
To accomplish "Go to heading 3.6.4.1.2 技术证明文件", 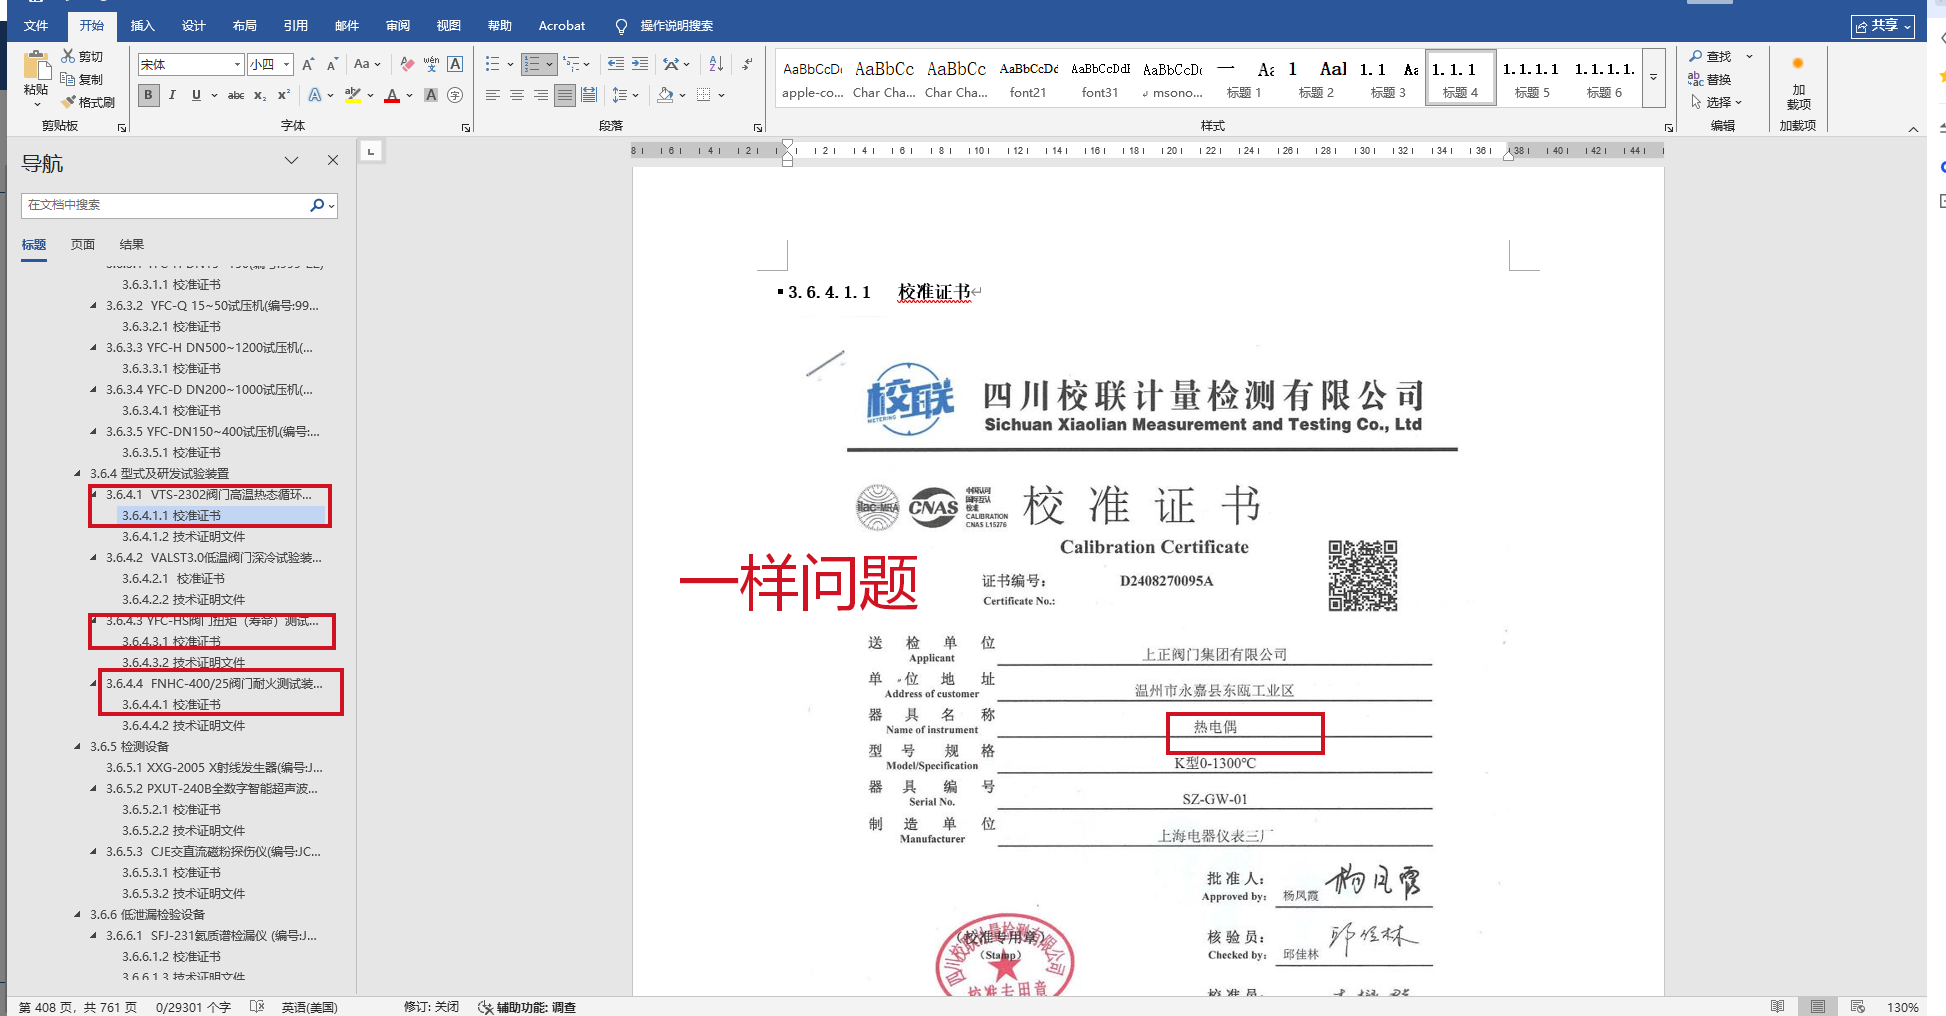I will click(x=184, y=537).
